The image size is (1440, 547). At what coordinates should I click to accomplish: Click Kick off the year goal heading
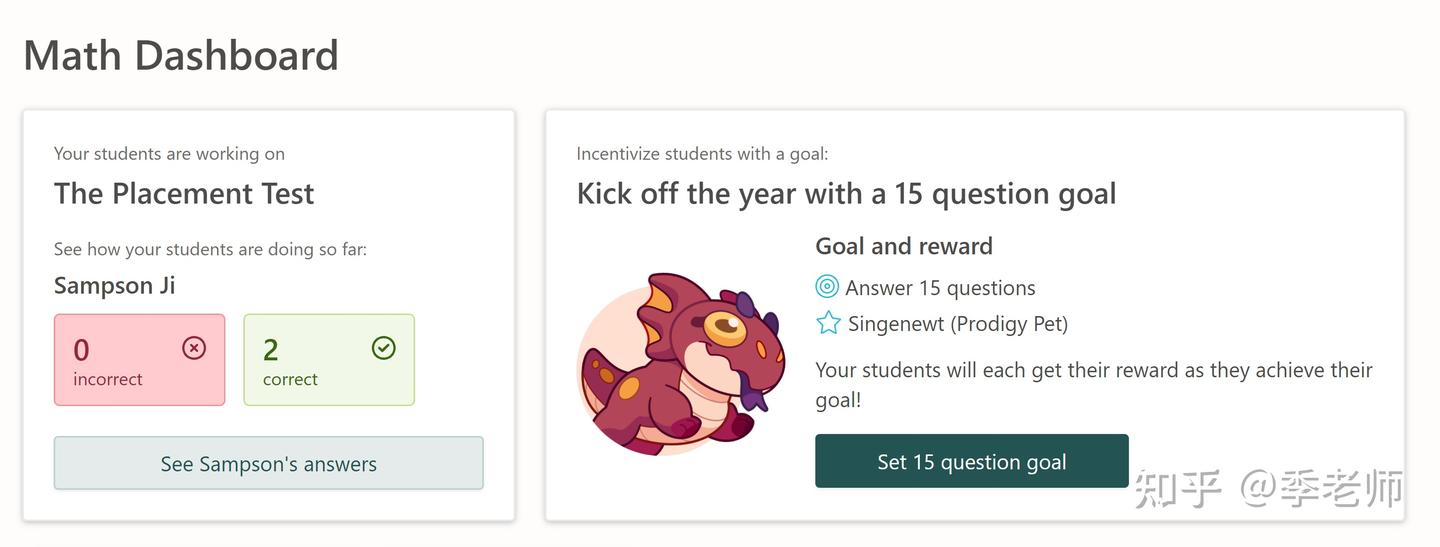tap(846, 194)
